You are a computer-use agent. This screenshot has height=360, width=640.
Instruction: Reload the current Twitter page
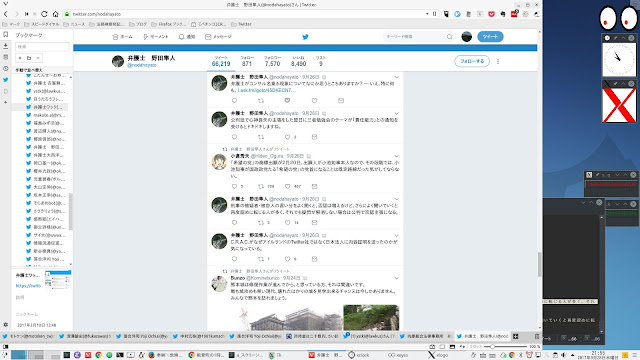tap(44, 14)
